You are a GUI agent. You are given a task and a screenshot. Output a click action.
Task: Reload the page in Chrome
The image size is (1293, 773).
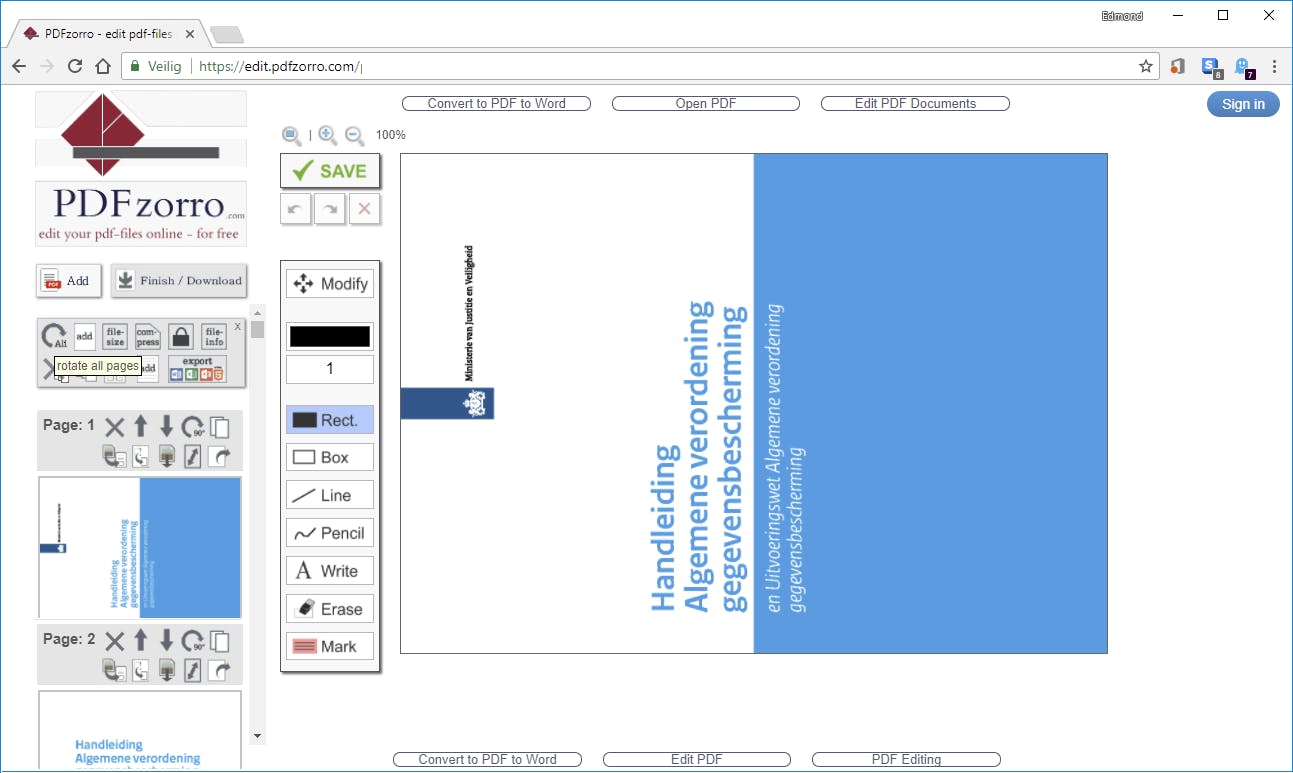[x=74, y=66]
